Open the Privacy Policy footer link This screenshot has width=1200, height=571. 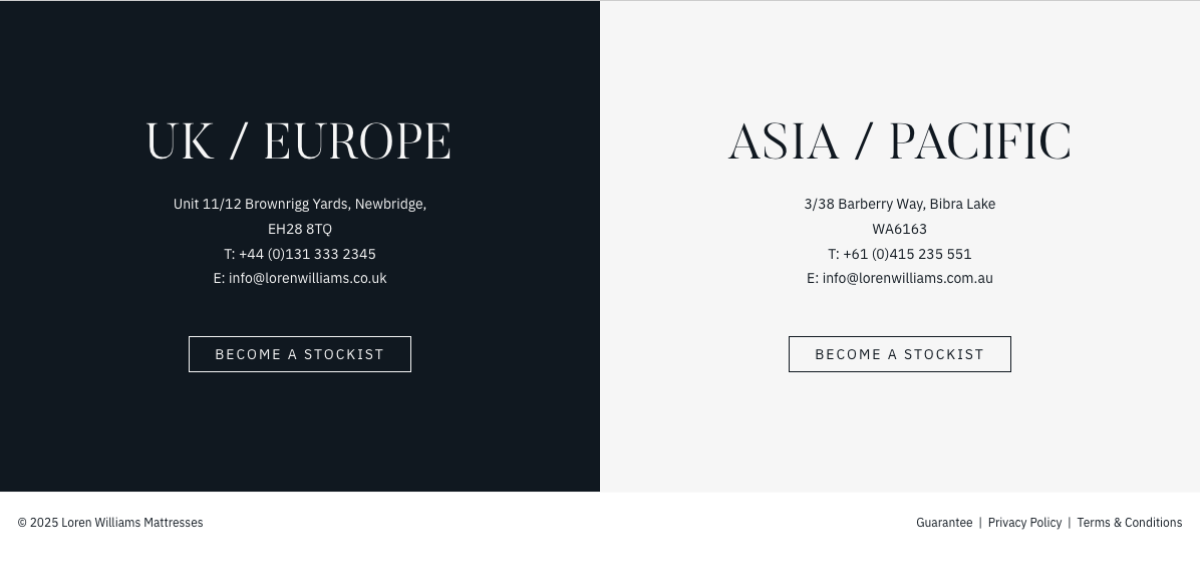pyautogui.click(x=1025, y=522)
